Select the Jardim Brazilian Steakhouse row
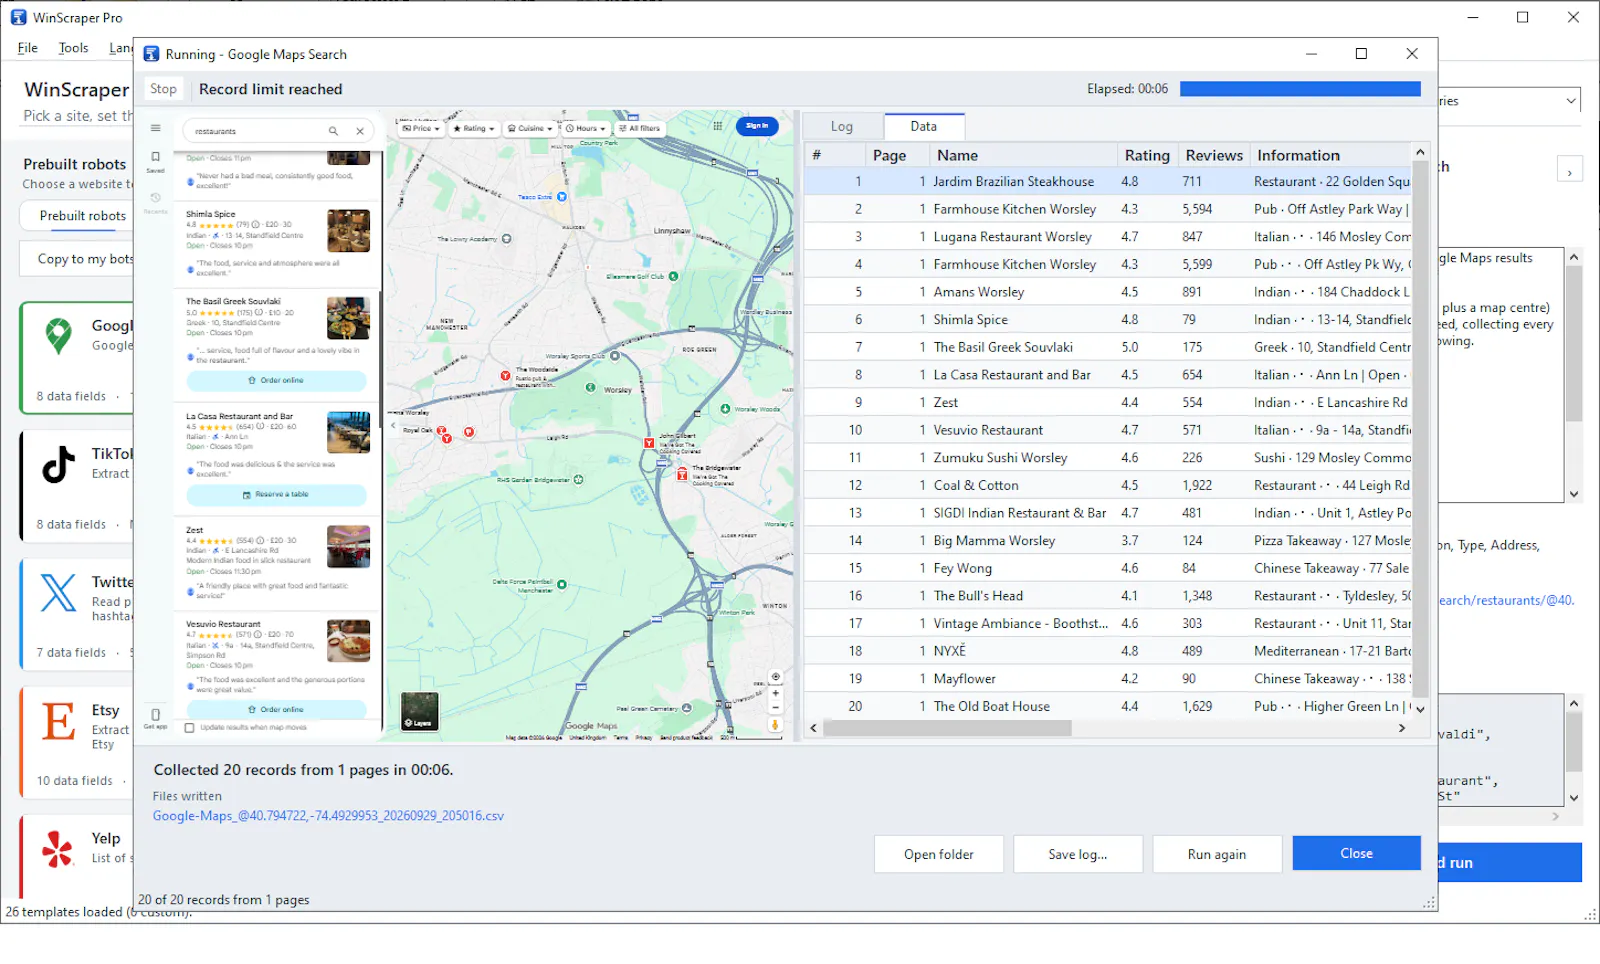 click(x=1108, y=182)
